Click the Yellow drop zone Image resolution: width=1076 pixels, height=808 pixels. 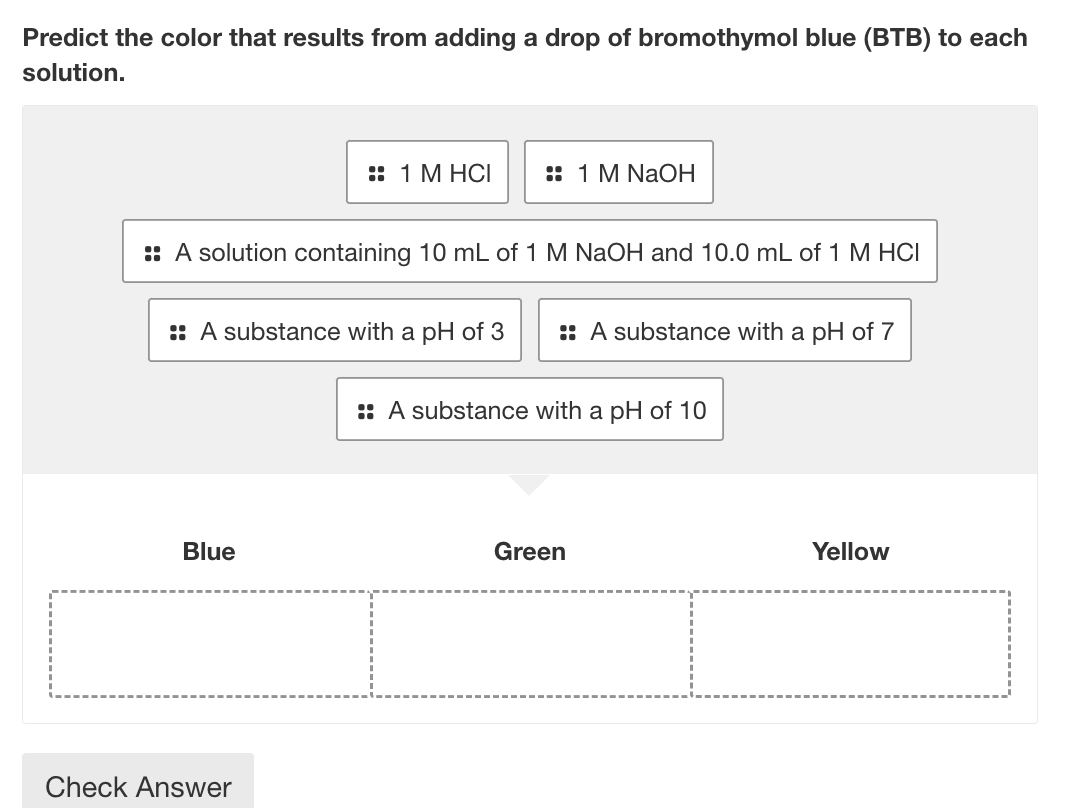850,643
